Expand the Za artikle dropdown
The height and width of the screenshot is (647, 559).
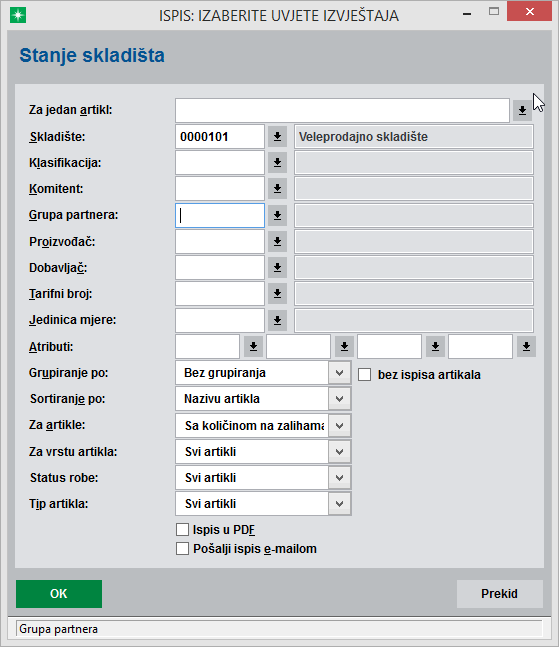coord(340,425)
